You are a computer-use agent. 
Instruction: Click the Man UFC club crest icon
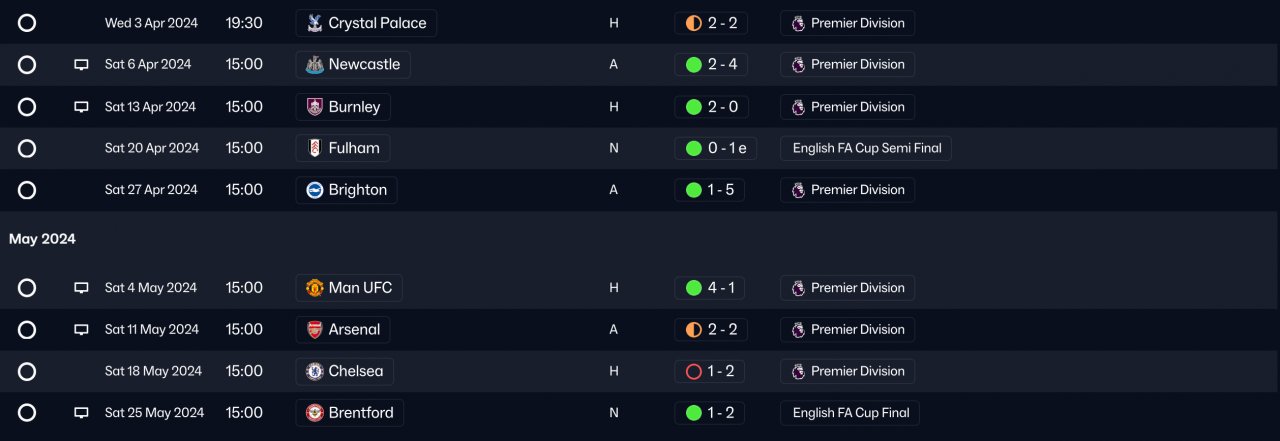coord(315,288)
